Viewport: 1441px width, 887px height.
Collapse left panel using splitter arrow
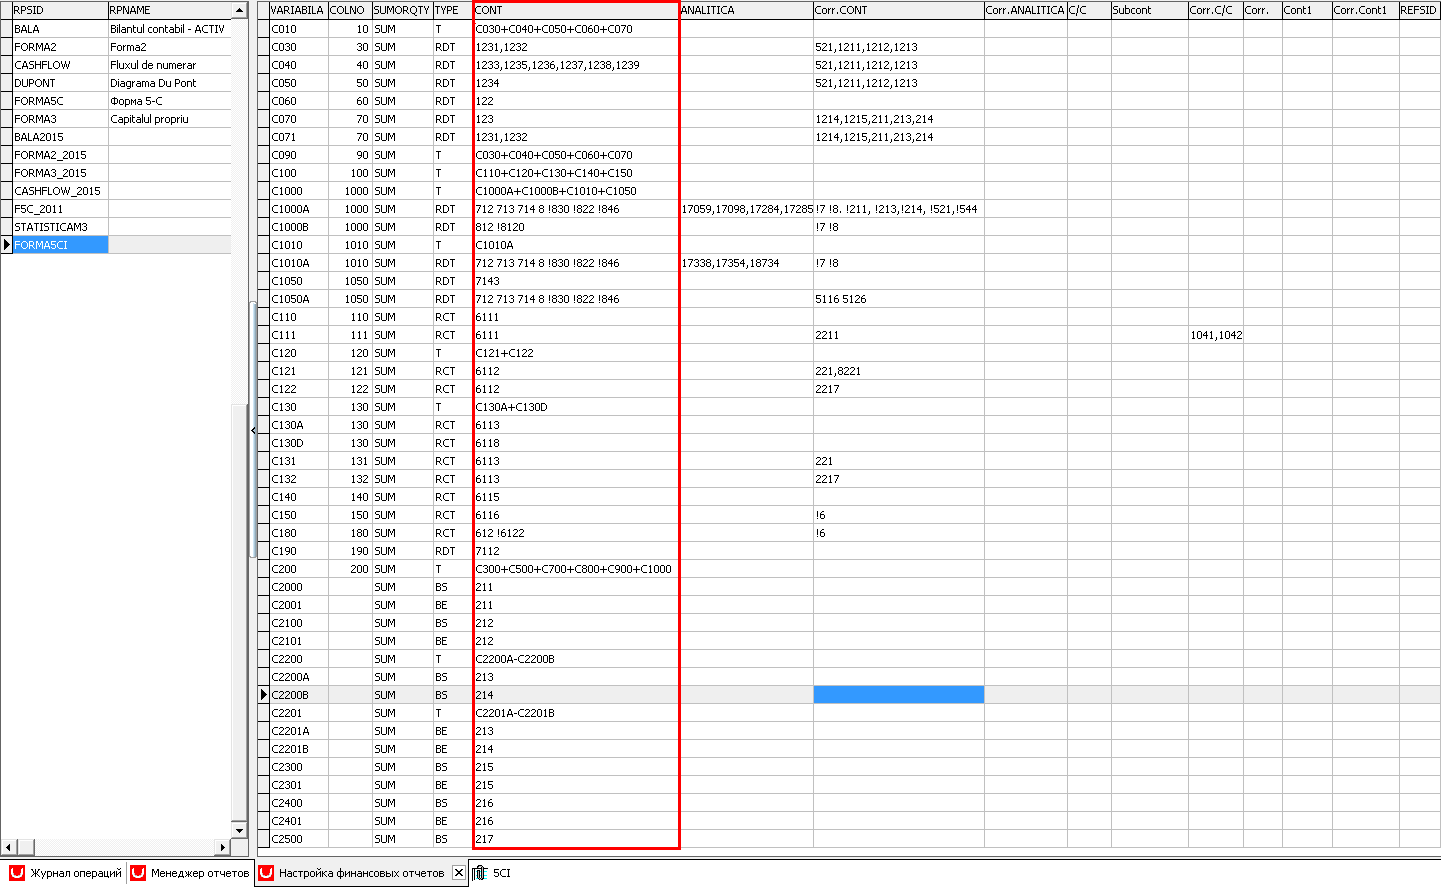coord(253,430)
